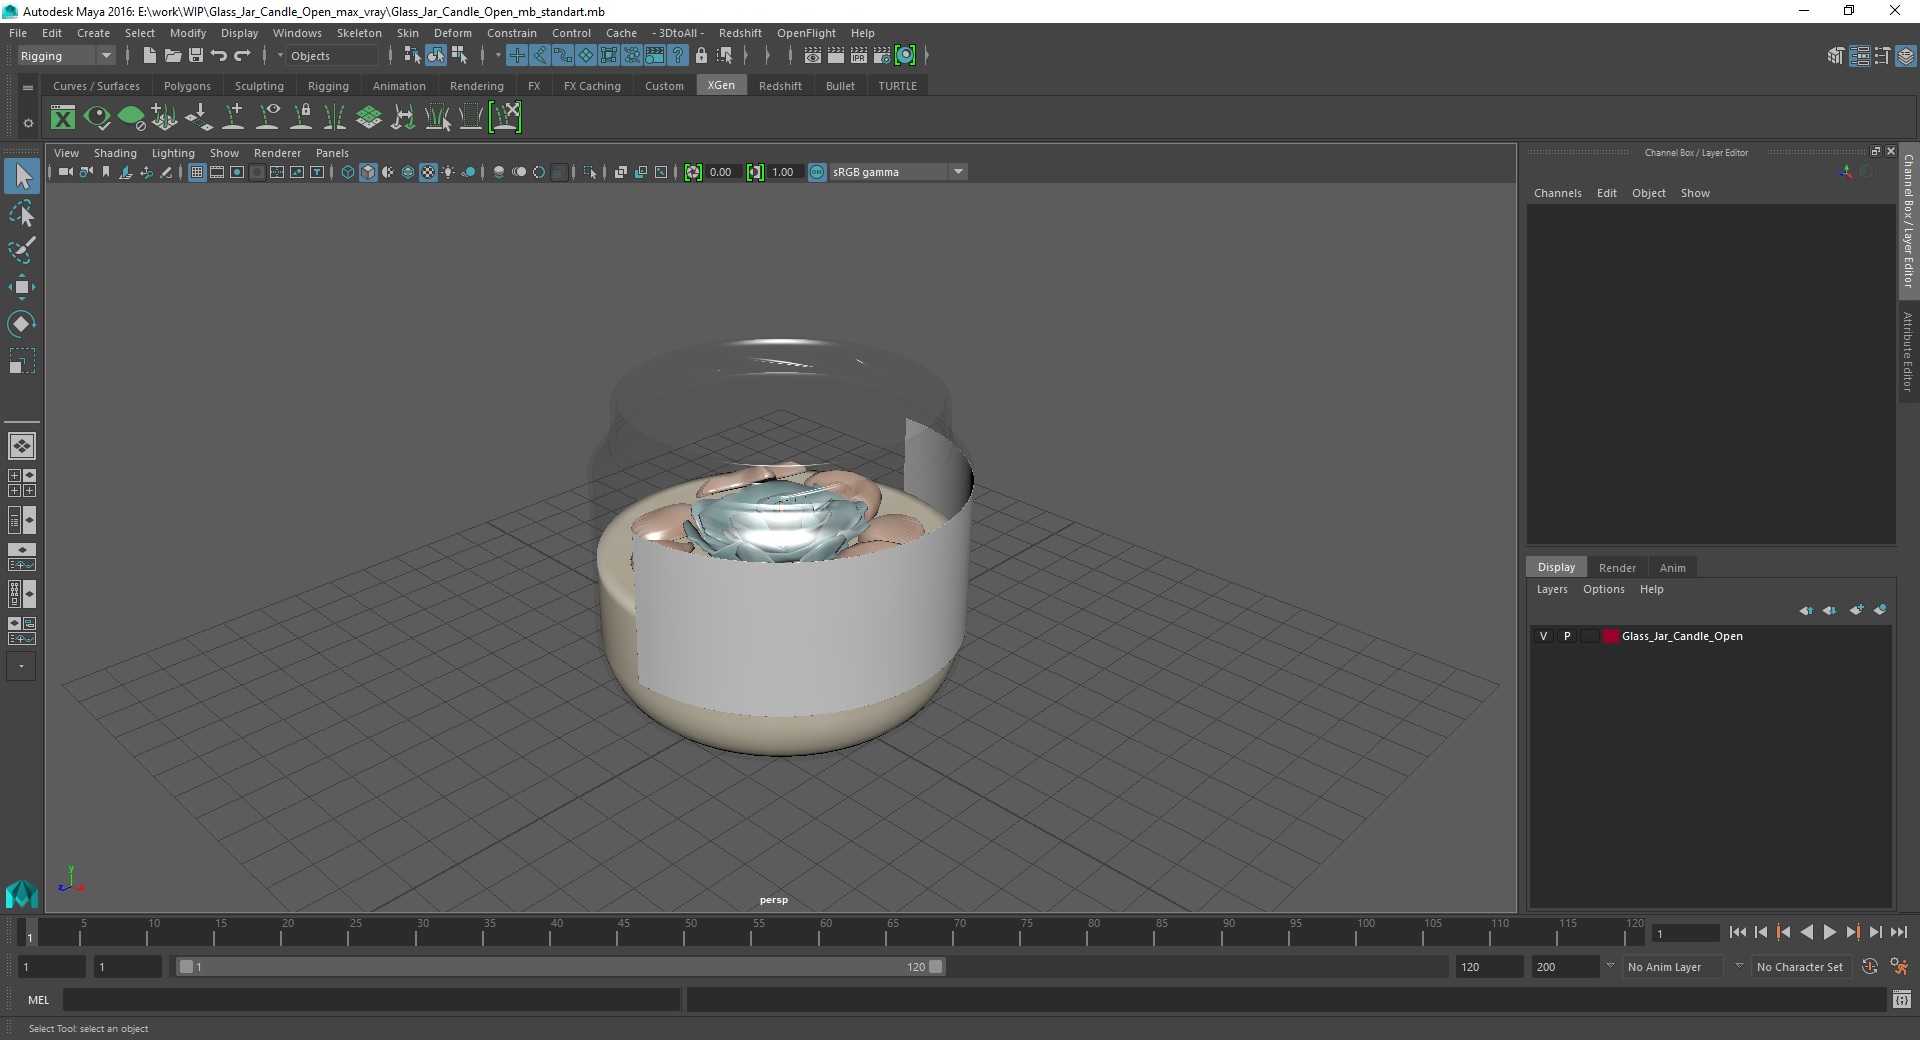Click the New scene icon
This screenshot has height=1040, width=1920.
(x=149, y=56)
